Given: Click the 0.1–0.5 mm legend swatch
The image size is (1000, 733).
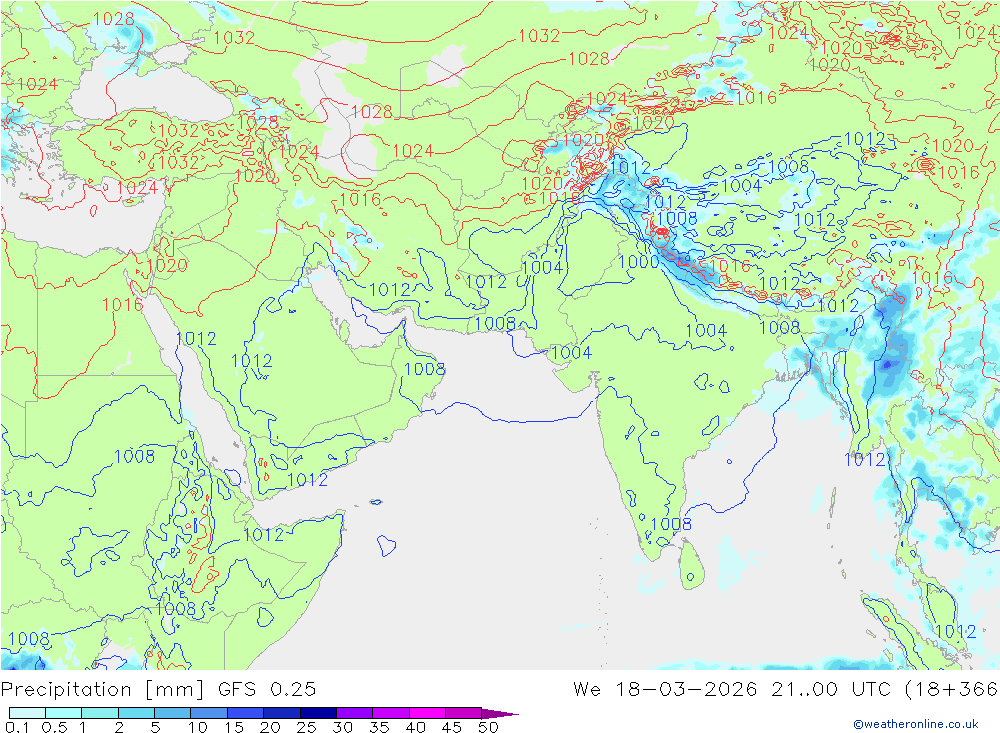Looking at the screenshot, I should coord(27,713).
